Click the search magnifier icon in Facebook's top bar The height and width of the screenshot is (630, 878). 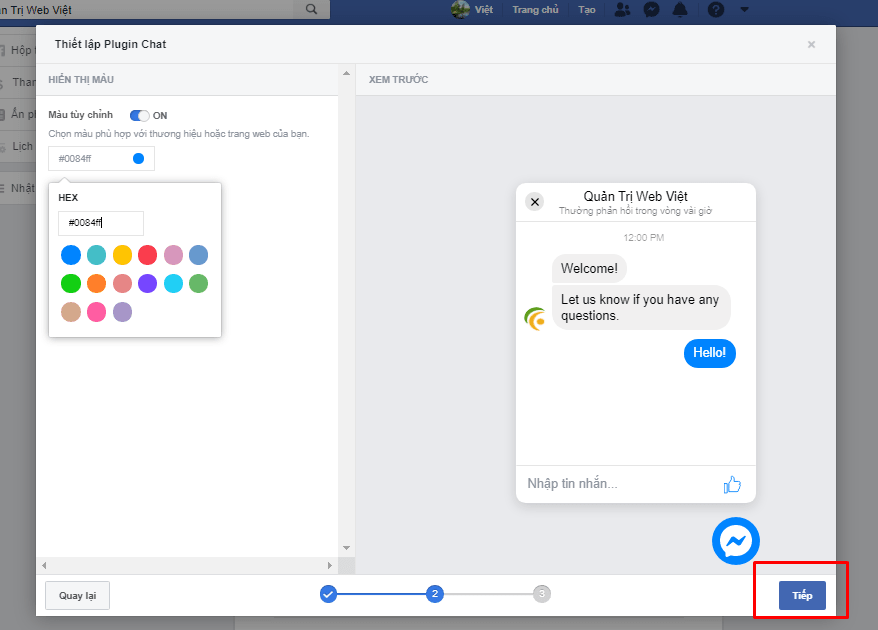(x=311, y=9)
